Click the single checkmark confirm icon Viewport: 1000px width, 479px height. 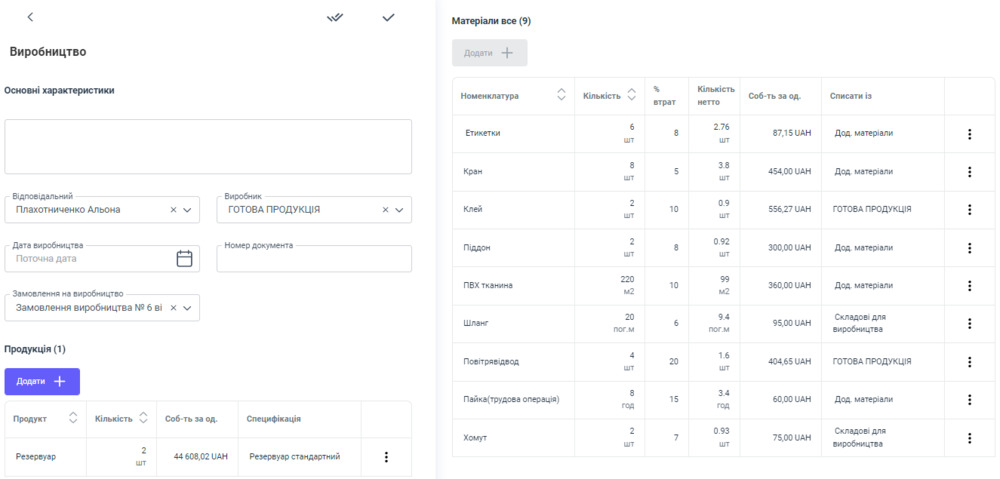[x=388, y=17]
